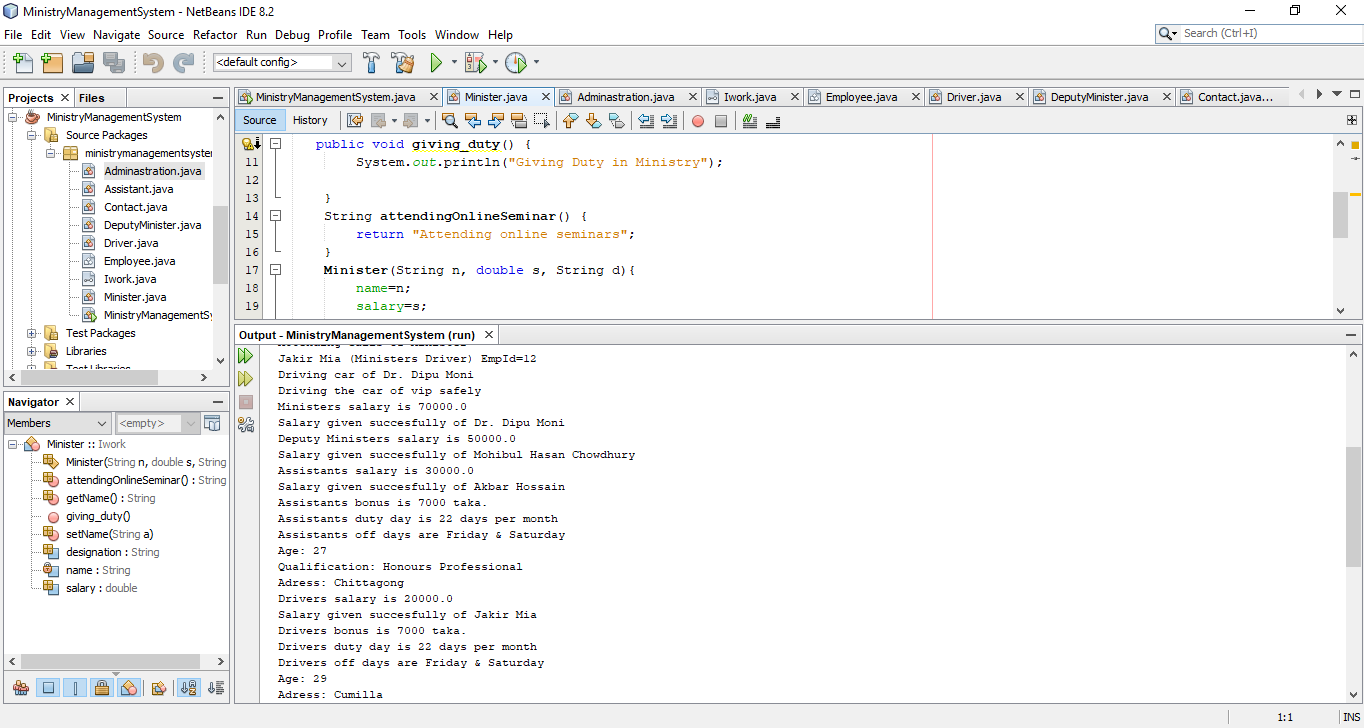1364x728 pixels.
Task: Open the default config dropdown
Action: click(x=342, y=61)
